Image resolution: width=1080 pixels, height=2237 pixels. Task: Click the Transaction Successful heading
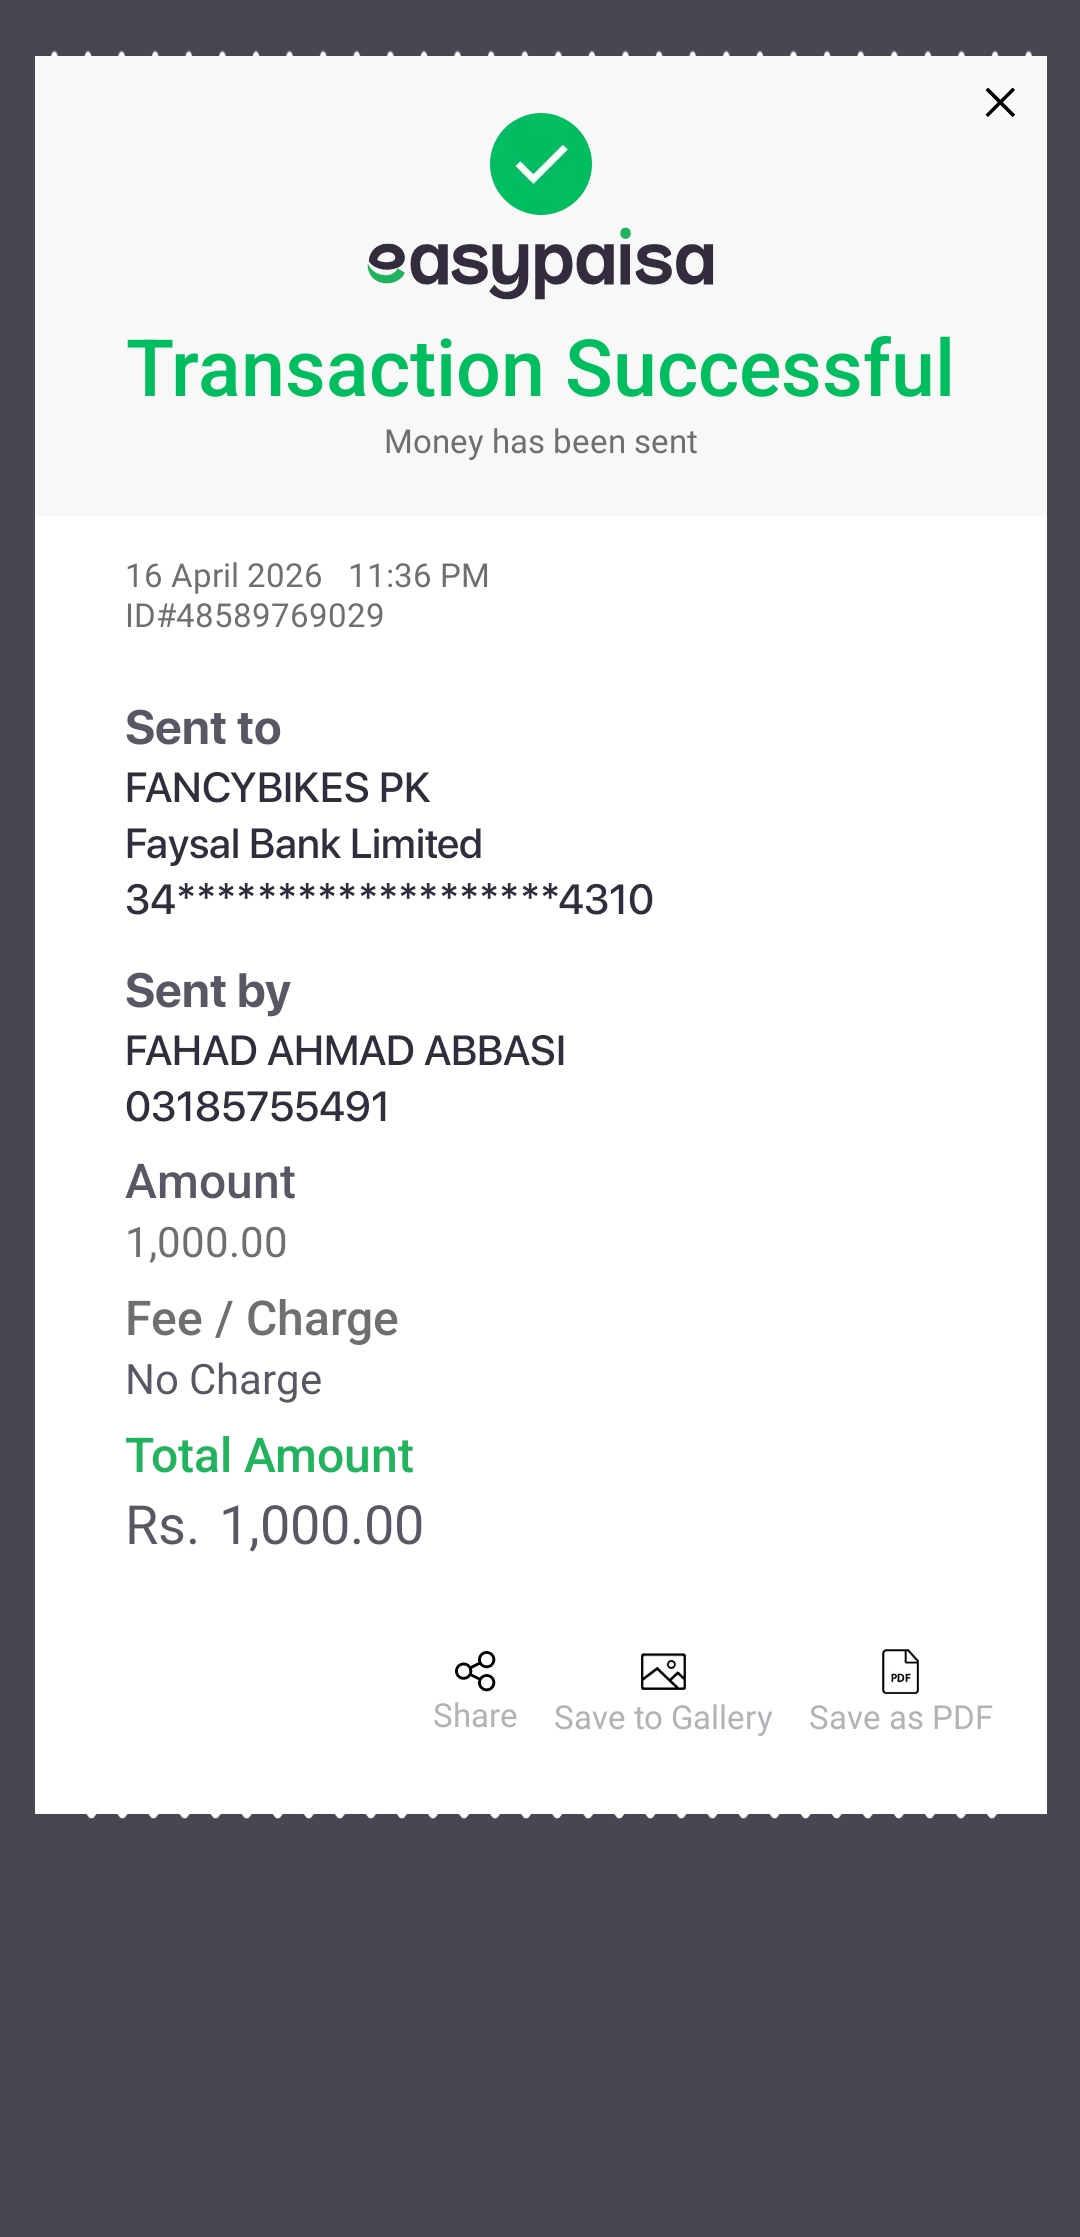coord(540,369)
